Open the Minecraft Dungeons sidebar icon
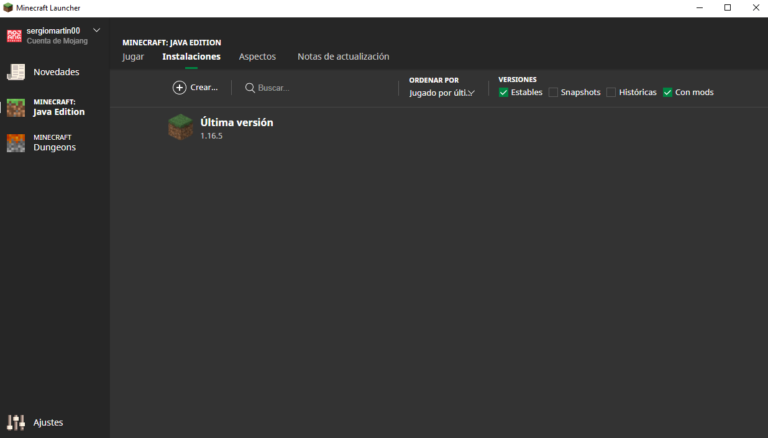Viewport: 768px width, 438px height. (16, 143)
